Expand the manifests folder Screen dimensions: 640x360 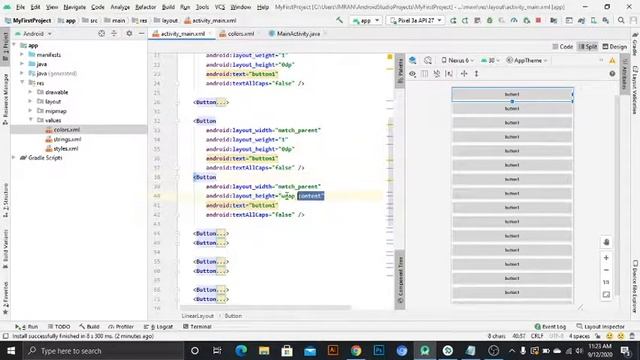coord(22,55)
